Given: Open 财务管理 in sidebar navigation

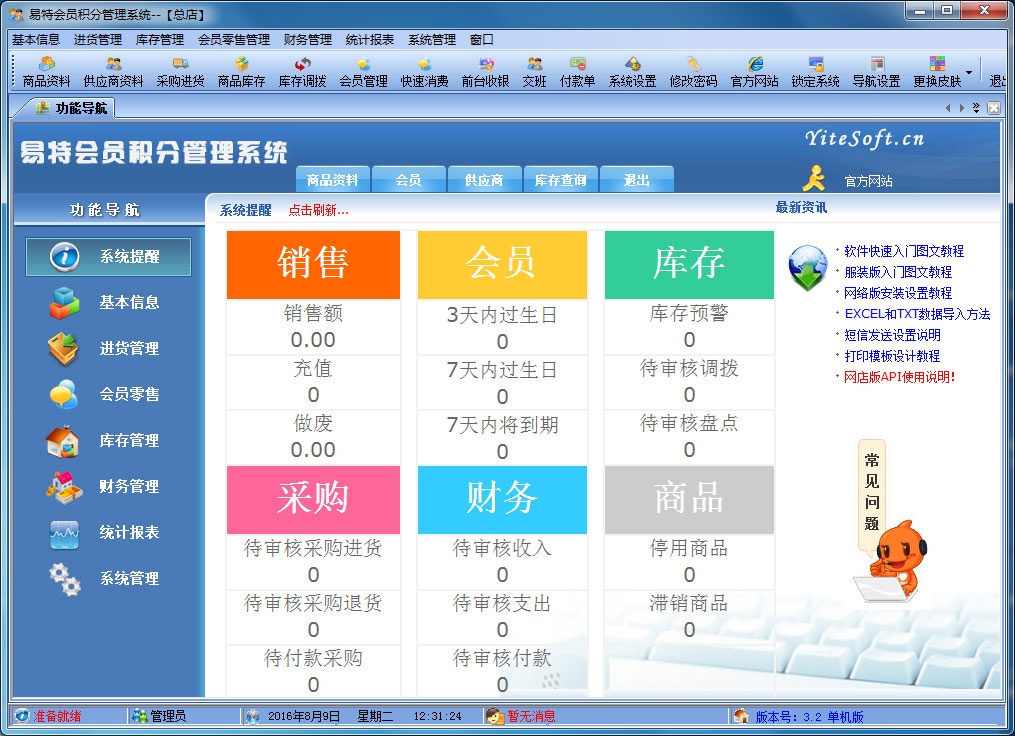Looking at the screenshot, I should point(105,486).
